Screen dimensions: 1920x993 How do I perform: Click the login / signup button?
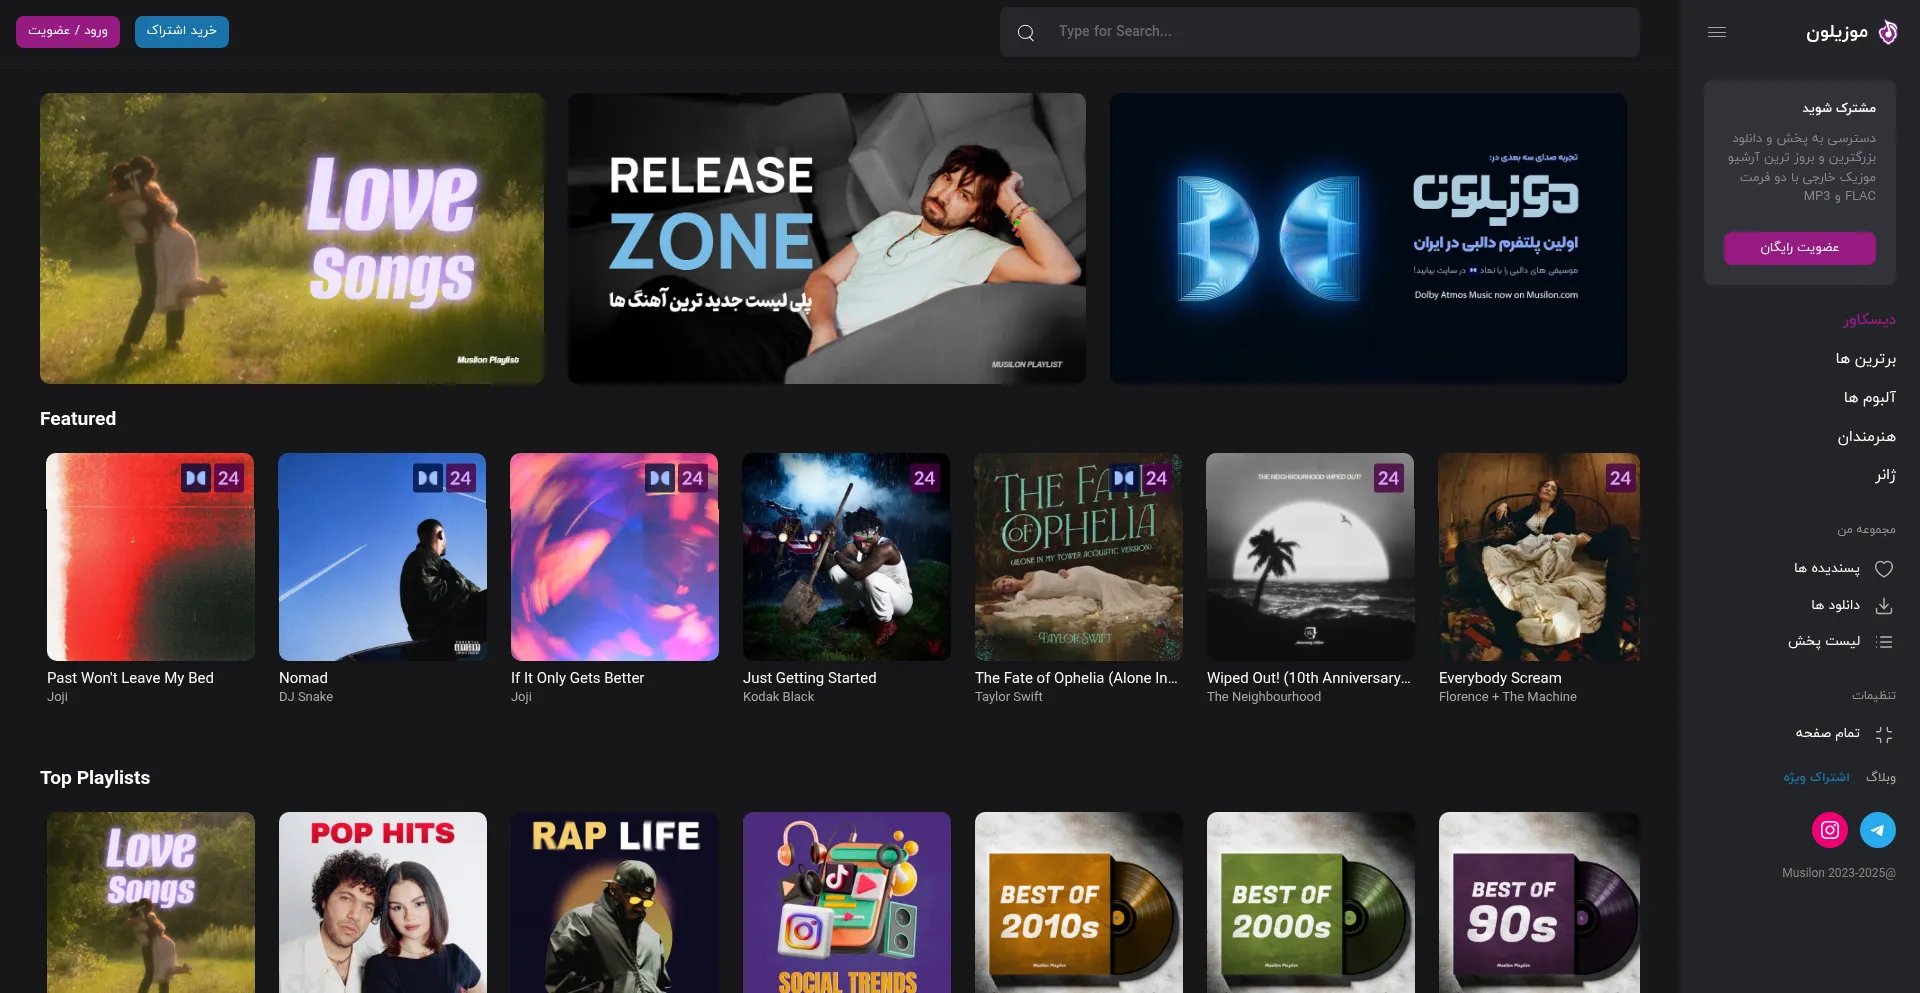68,31
